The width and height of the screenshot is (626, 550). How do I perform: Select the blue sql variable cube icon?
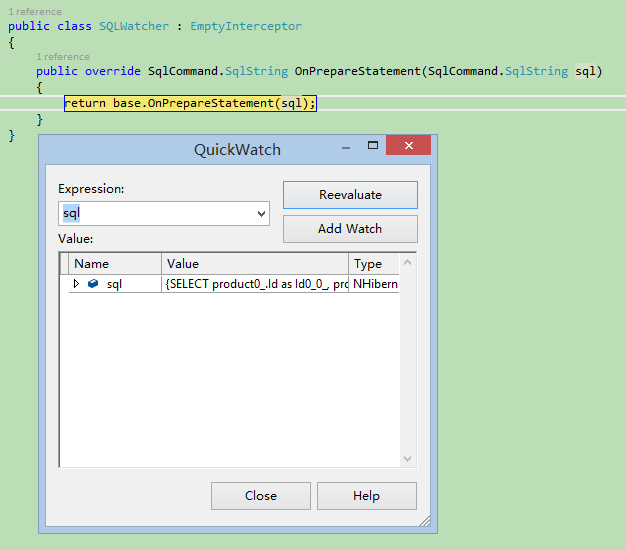[93, 284]
